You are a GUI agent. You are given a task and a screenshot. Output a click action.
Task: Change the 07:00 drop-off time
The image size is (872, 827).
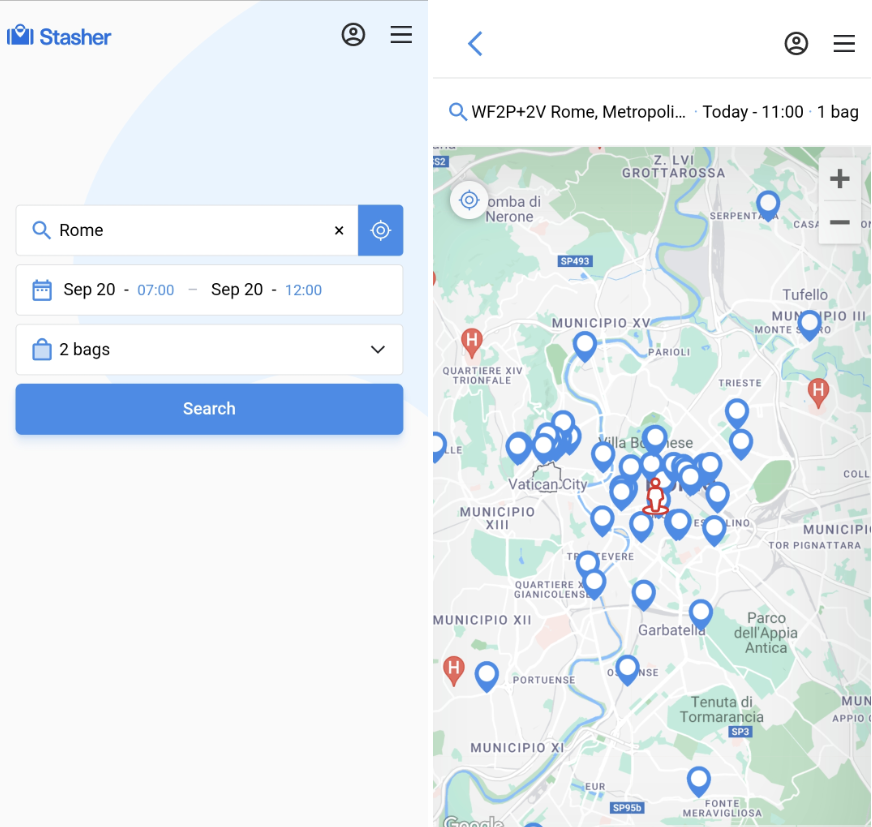(156, 290)
